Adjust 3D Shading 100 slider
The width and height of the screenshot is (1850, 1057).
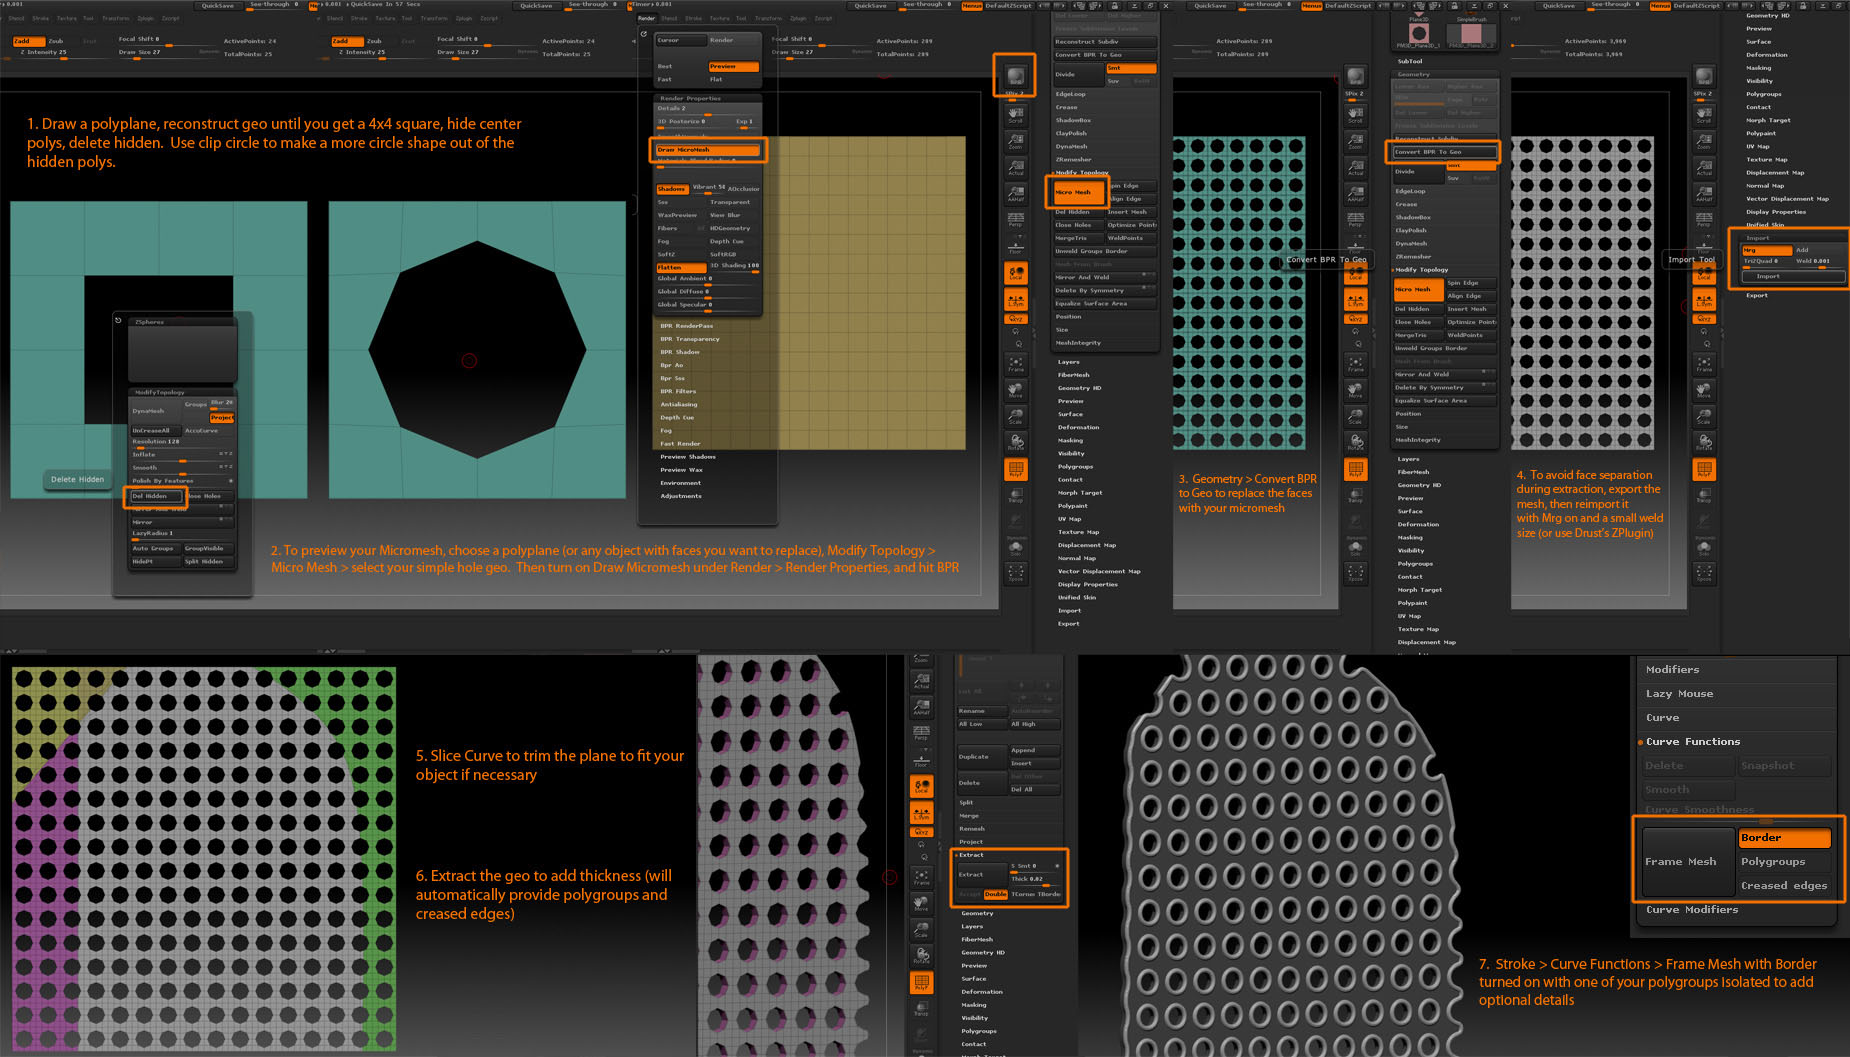[x=734, y=267]
